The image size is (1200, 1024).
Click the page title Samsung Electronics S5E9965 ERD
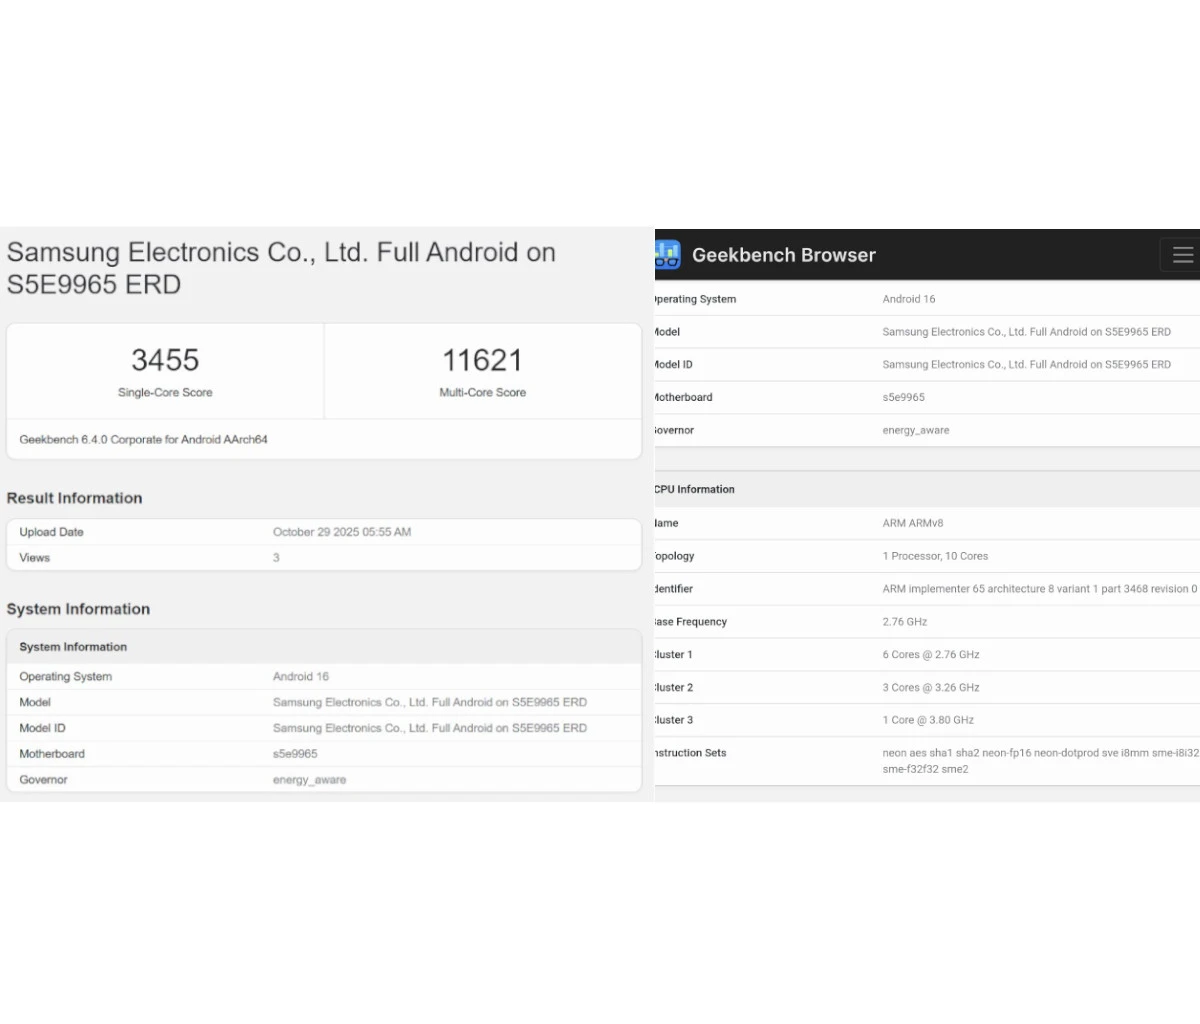click(x=281, y=268)
